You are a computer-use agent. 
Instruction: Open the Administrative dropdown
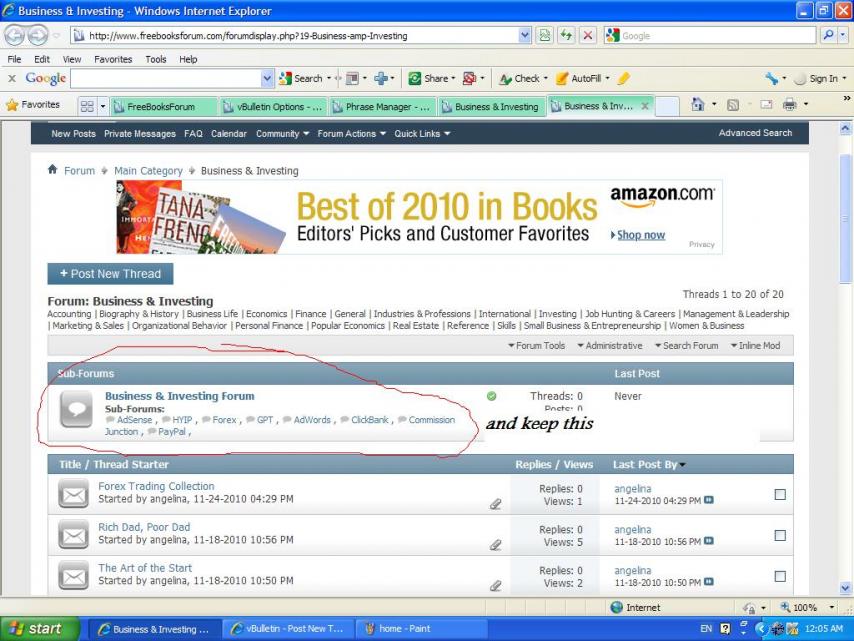tap(609, 345)
